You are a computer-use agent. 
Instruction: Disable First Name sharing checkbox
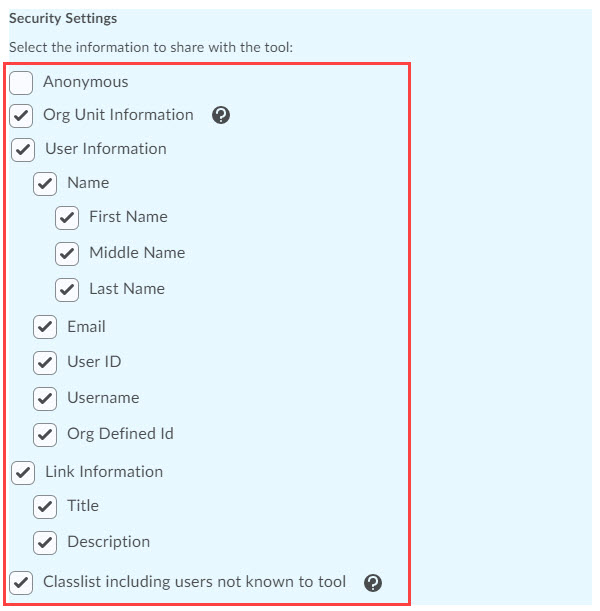tap(67, 218)
